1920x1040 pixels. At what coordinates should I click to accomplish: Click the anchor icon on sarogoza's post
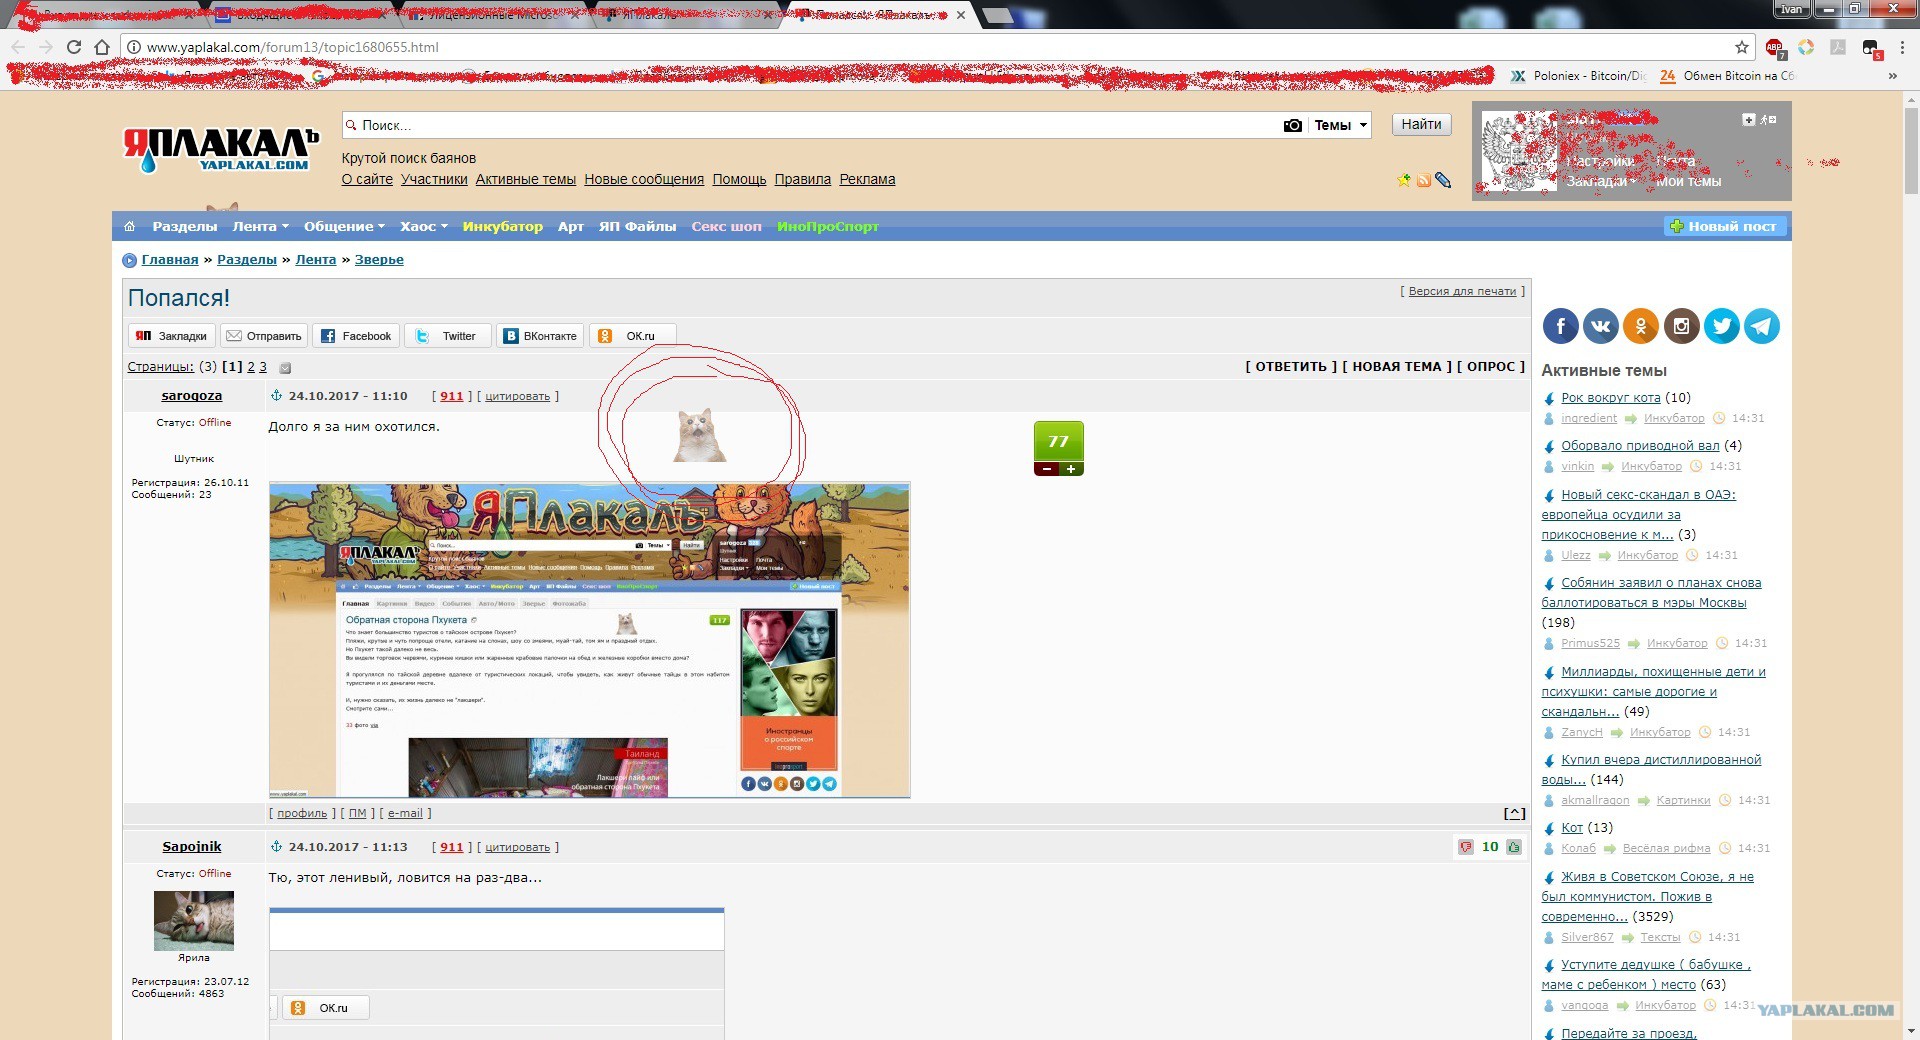(x=277, y=396)
